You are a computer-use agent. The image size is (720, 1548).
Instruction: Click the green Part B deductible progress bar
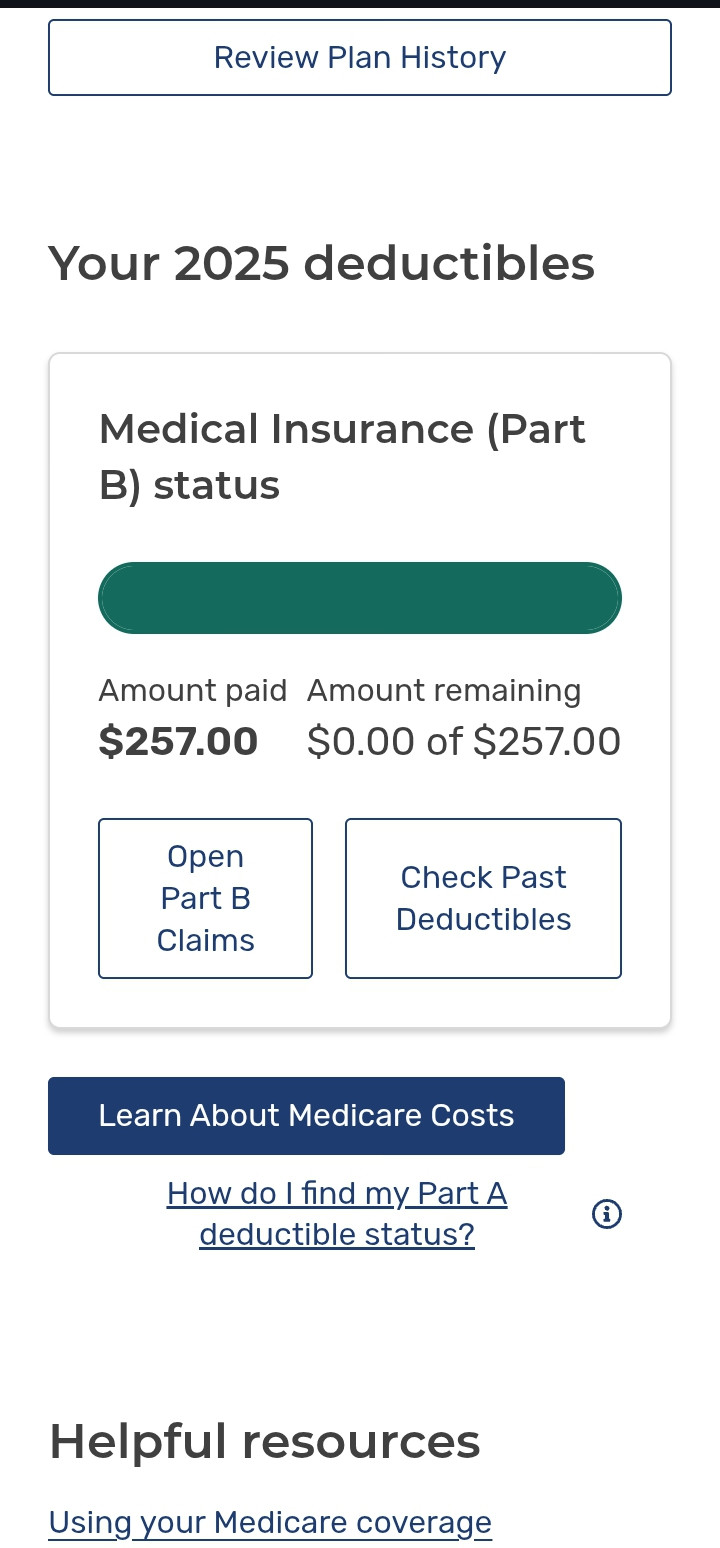tap(360, 598)
